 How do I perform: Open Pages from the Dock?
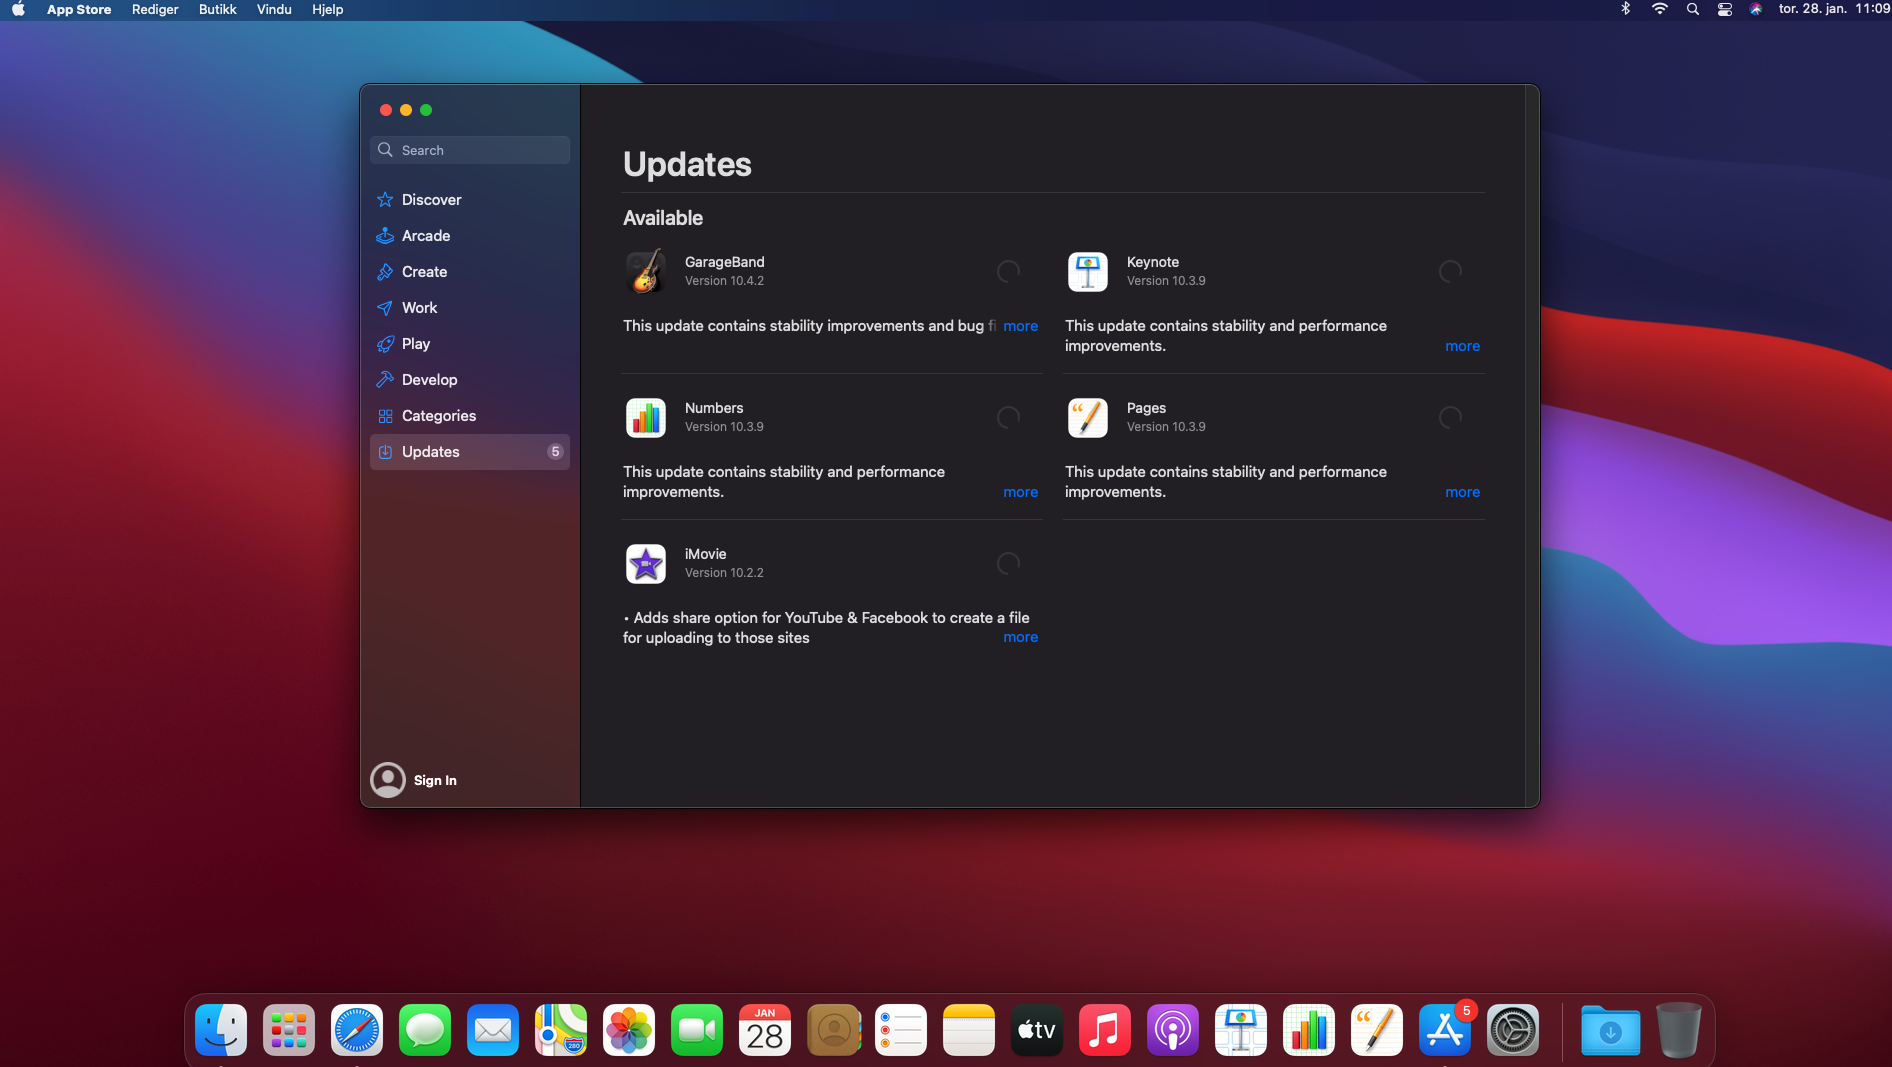[1377, 1030]
